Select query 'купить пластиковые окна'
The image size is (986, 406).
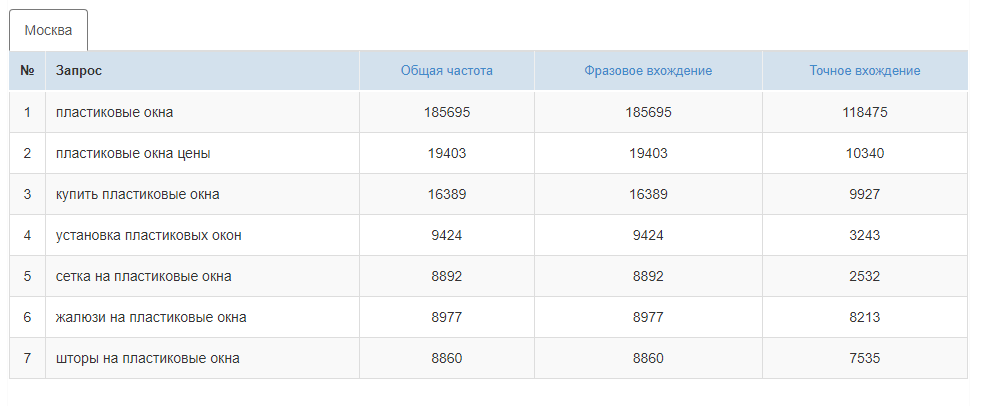[x=138, y=194]
